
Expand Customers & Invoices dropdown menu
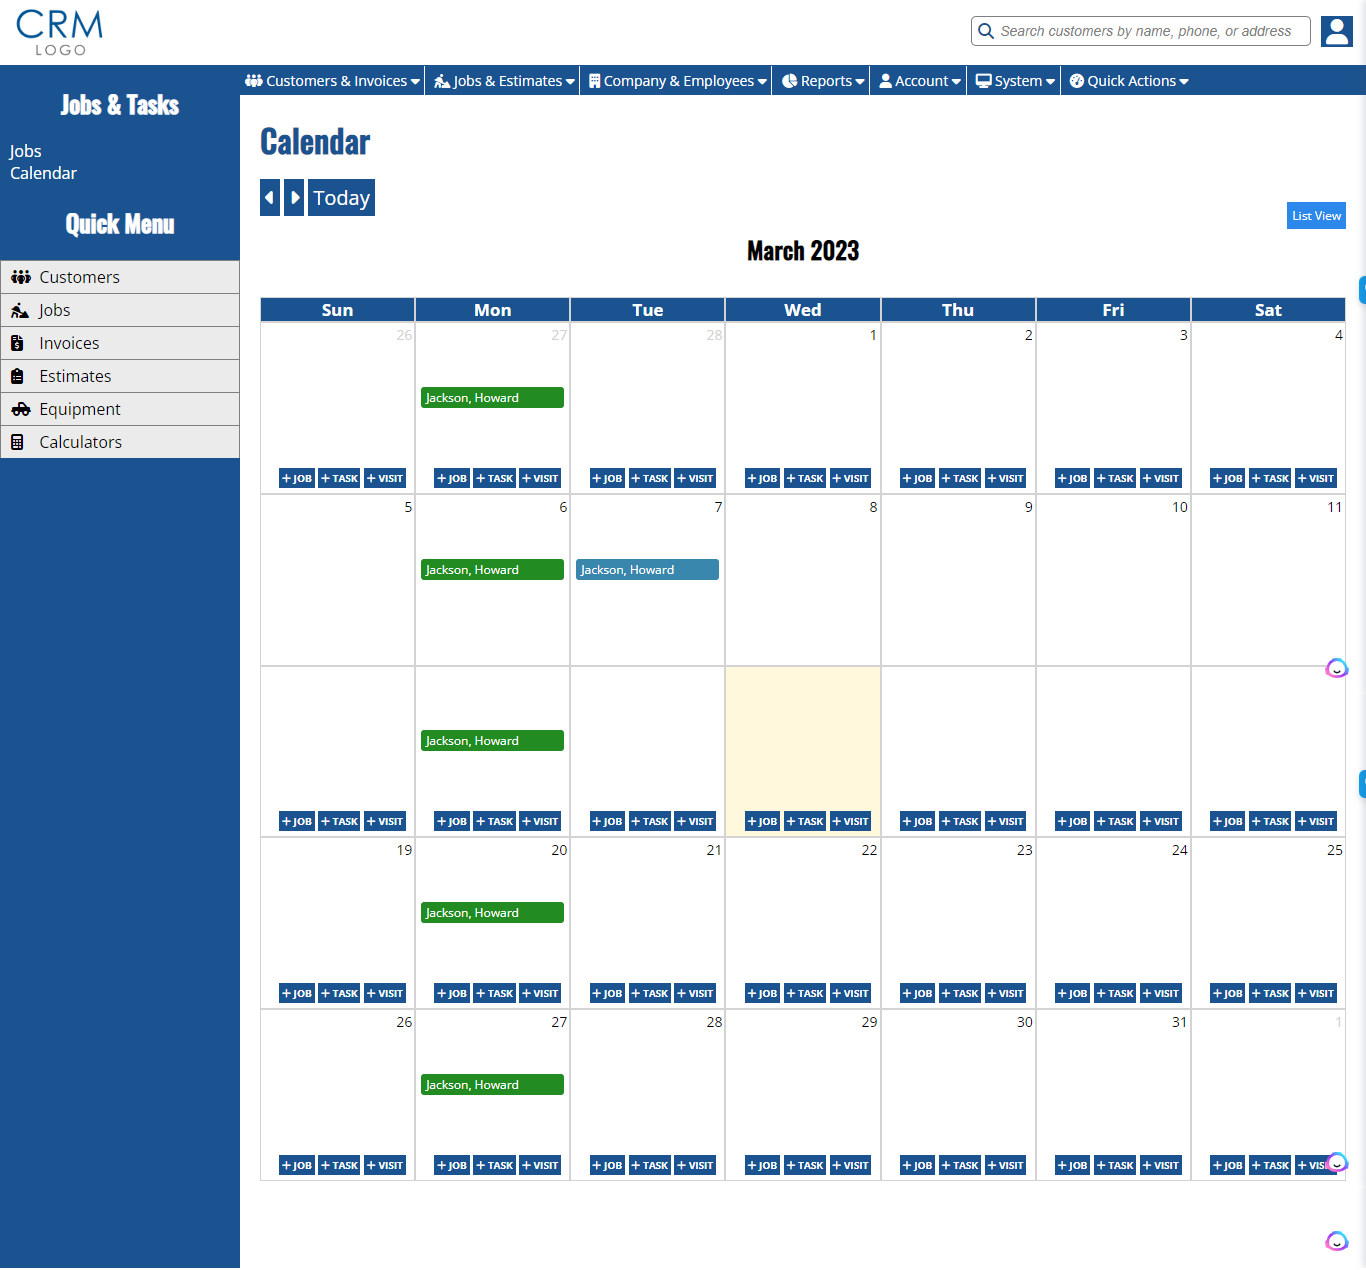(x=332, y=81)
